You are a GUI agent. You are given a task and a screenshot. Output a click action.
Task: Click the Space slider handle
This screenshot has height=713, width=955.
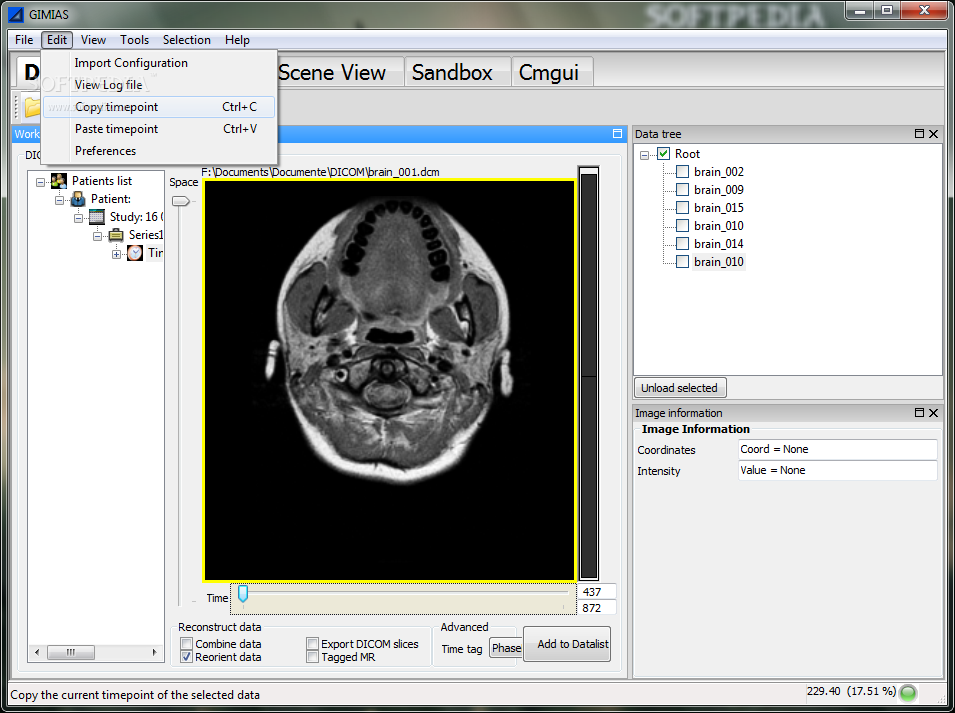point(181,201)
